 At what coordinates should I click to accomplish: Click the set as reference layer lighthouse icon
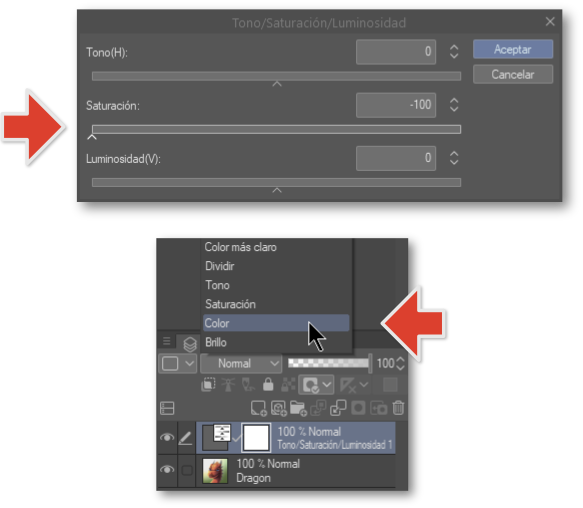pyautogui.click(x=228, y=385)
